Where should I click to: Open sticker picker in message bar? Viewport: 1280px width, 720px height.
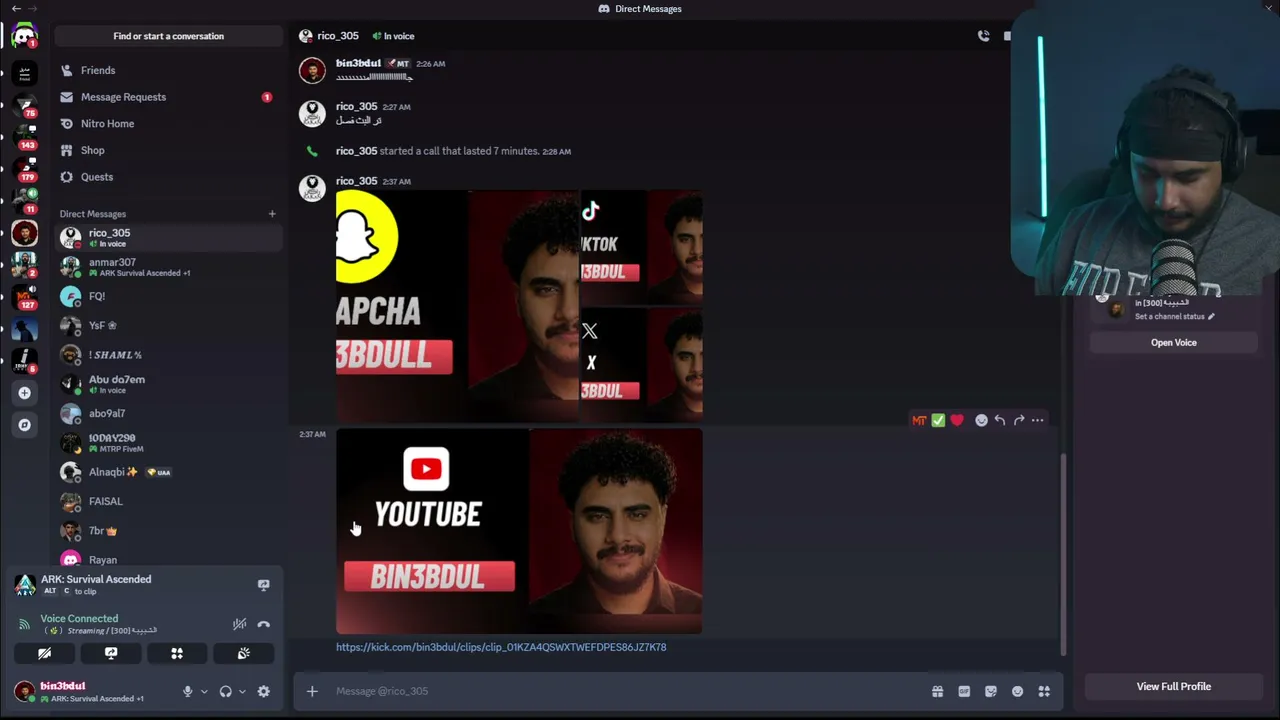click(991, 691)
